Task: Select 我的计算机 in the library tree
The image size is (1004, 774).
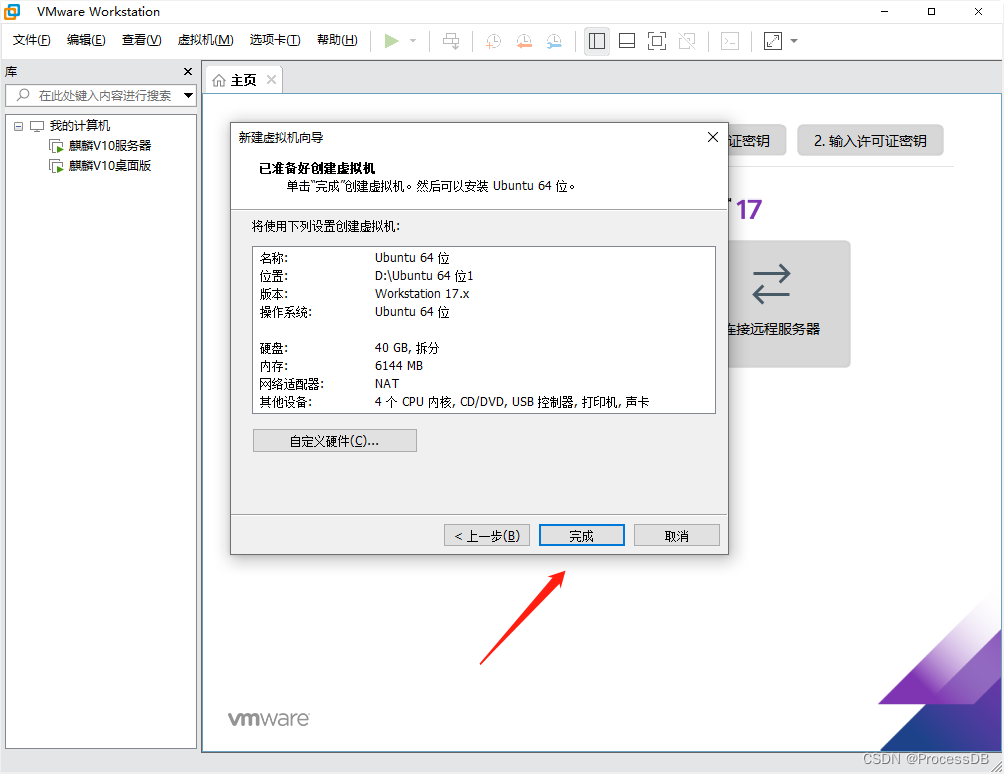Action: pyautogui.click(x=79, y=126)
